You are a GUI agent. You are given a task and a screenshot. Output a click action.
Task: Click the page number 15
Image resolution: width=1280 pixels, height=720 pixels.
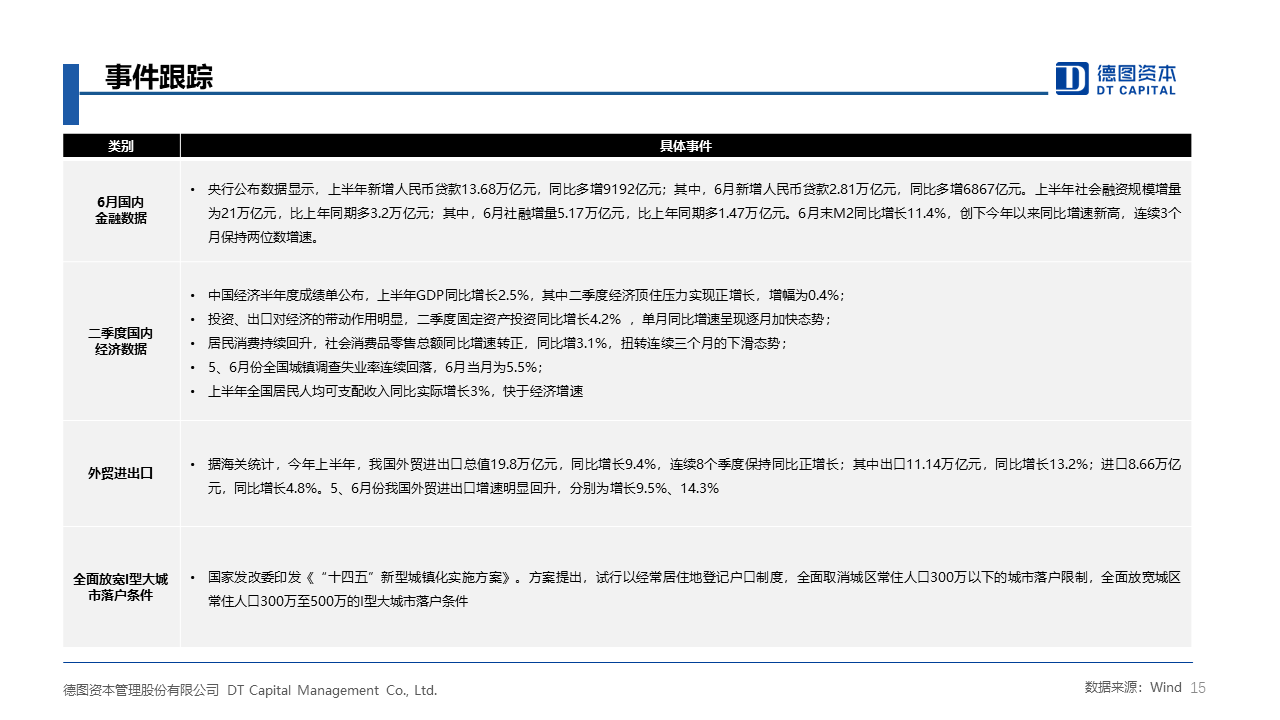(x=1199, y=687)
